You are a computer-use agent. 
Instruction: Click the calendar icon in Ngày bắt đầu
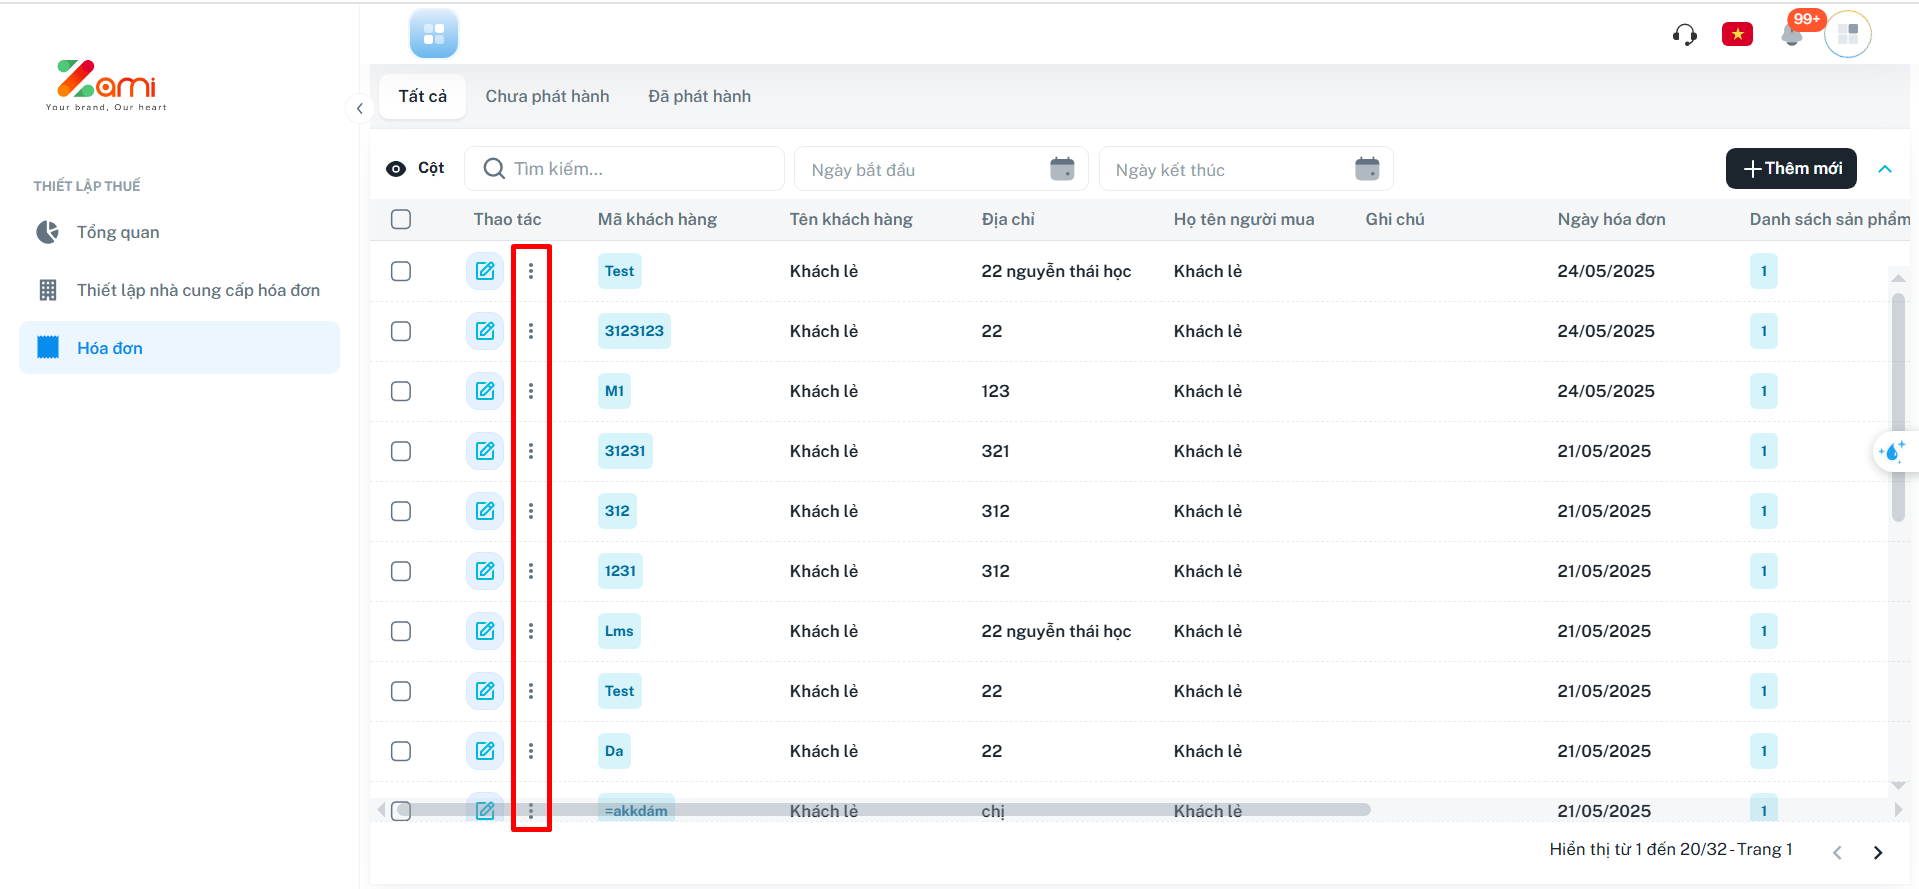coord(1062,169)
